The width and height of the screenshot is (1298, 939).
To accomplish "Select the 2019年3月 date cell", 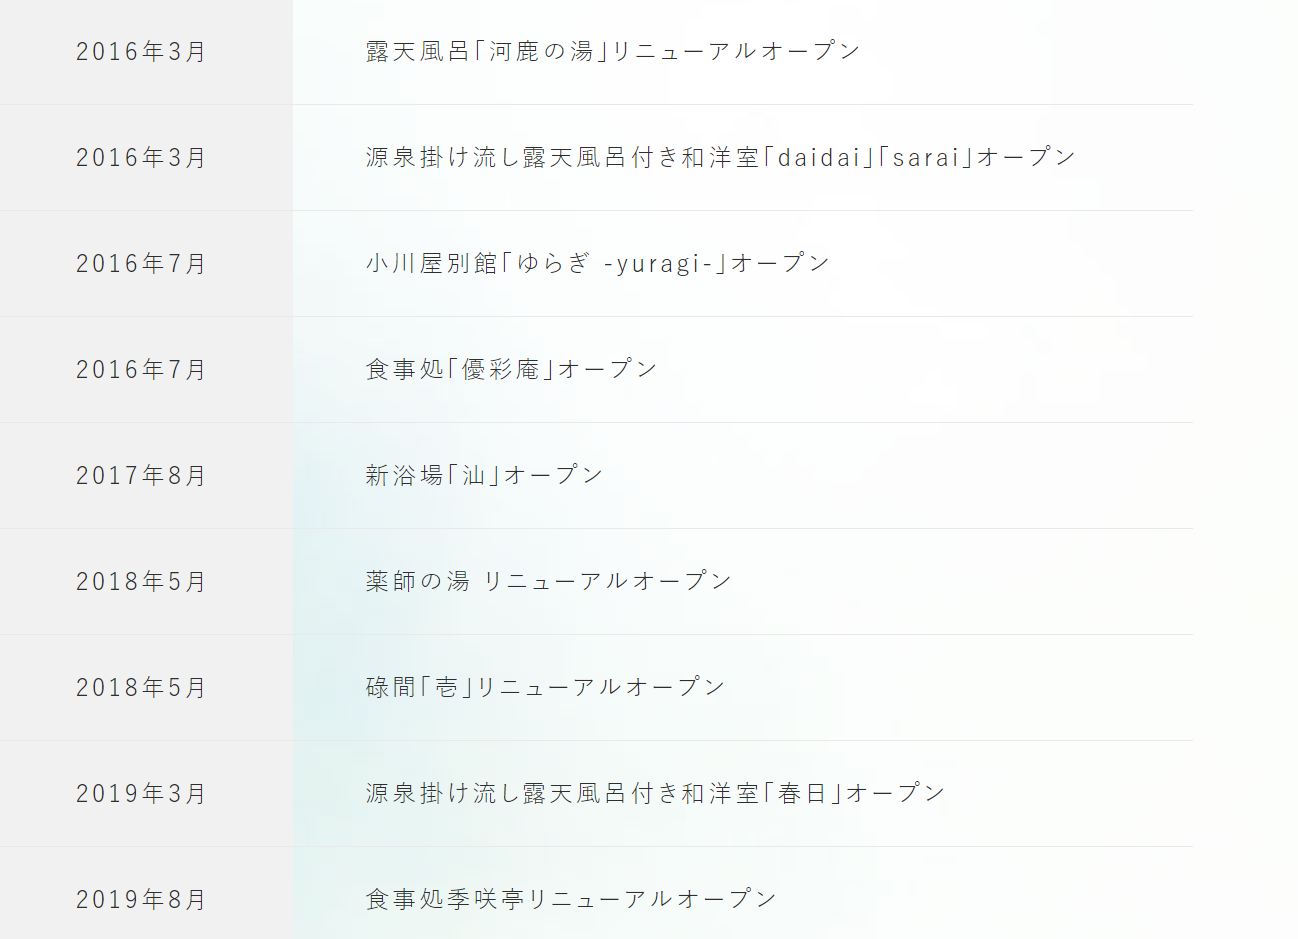I will (x=141, y=794).
